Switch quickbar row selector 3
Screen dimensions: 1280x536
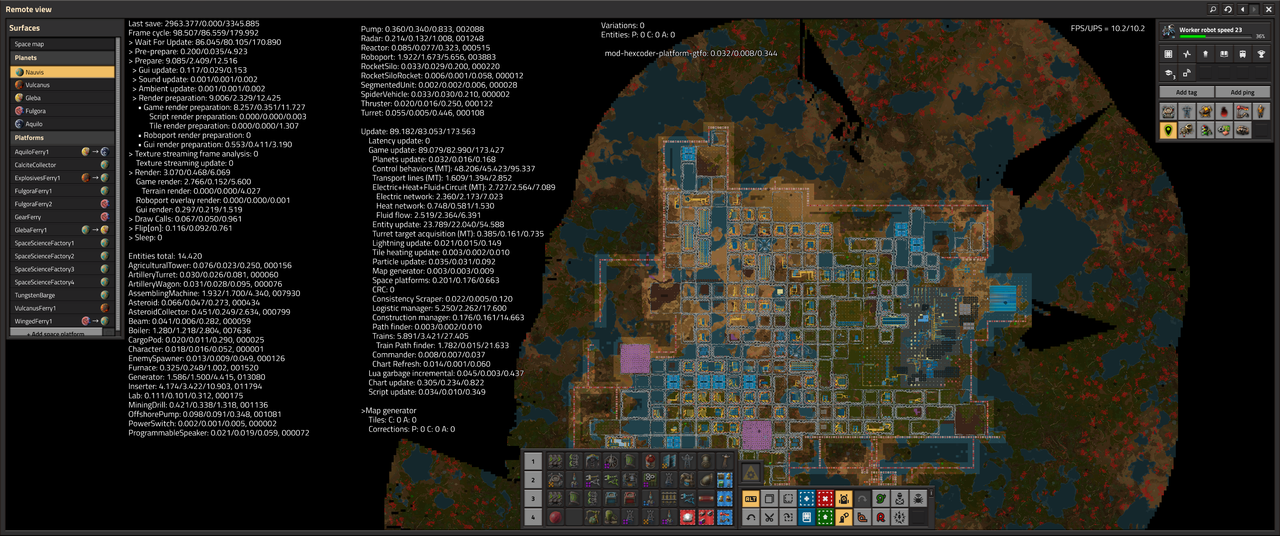pyautogui.click(x=533, y=498)
